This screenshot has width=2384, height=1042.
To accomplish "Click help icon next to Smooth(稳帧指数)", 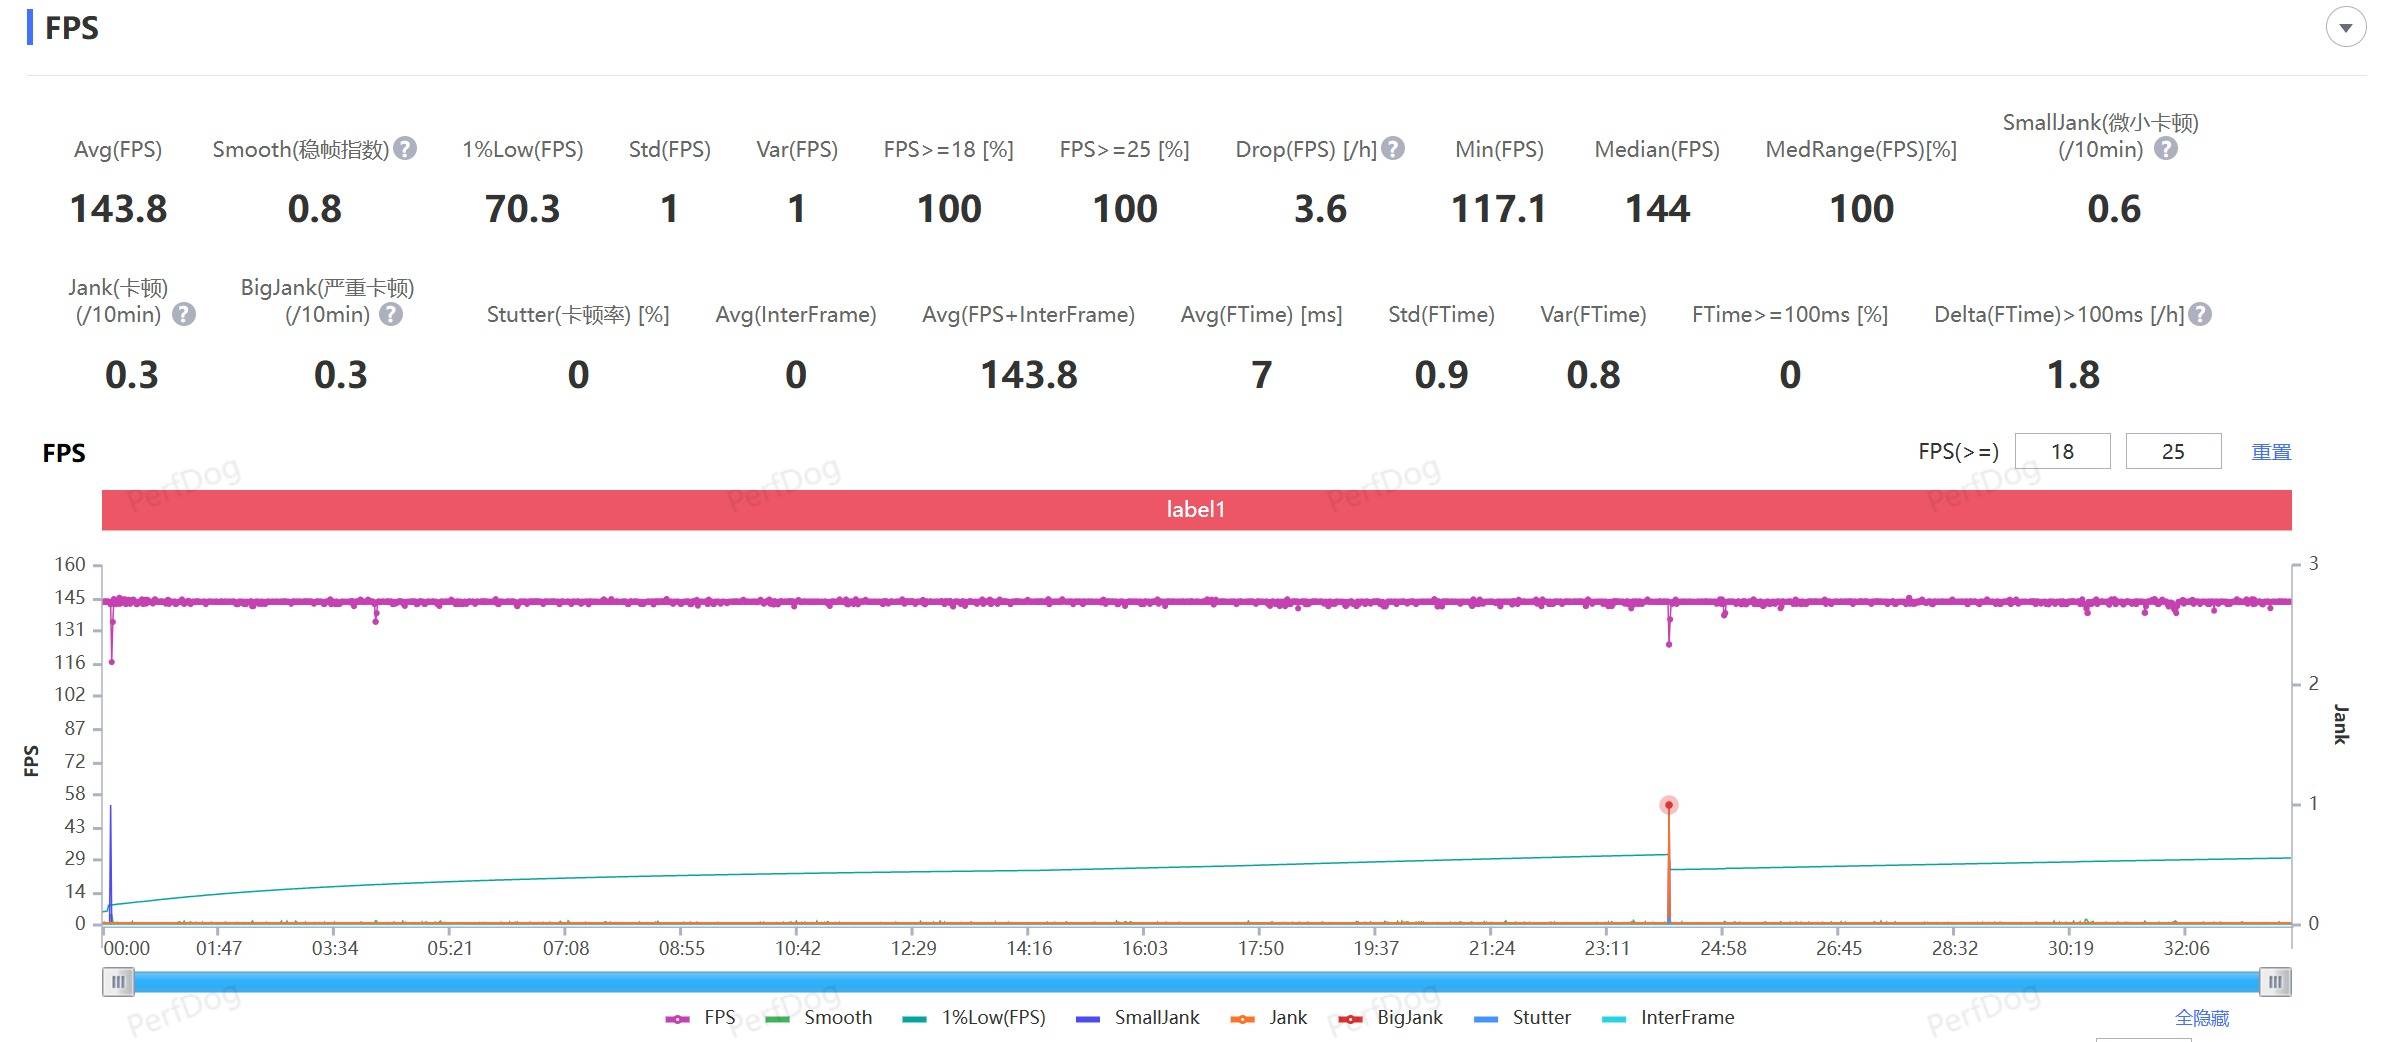I will 405,149.
